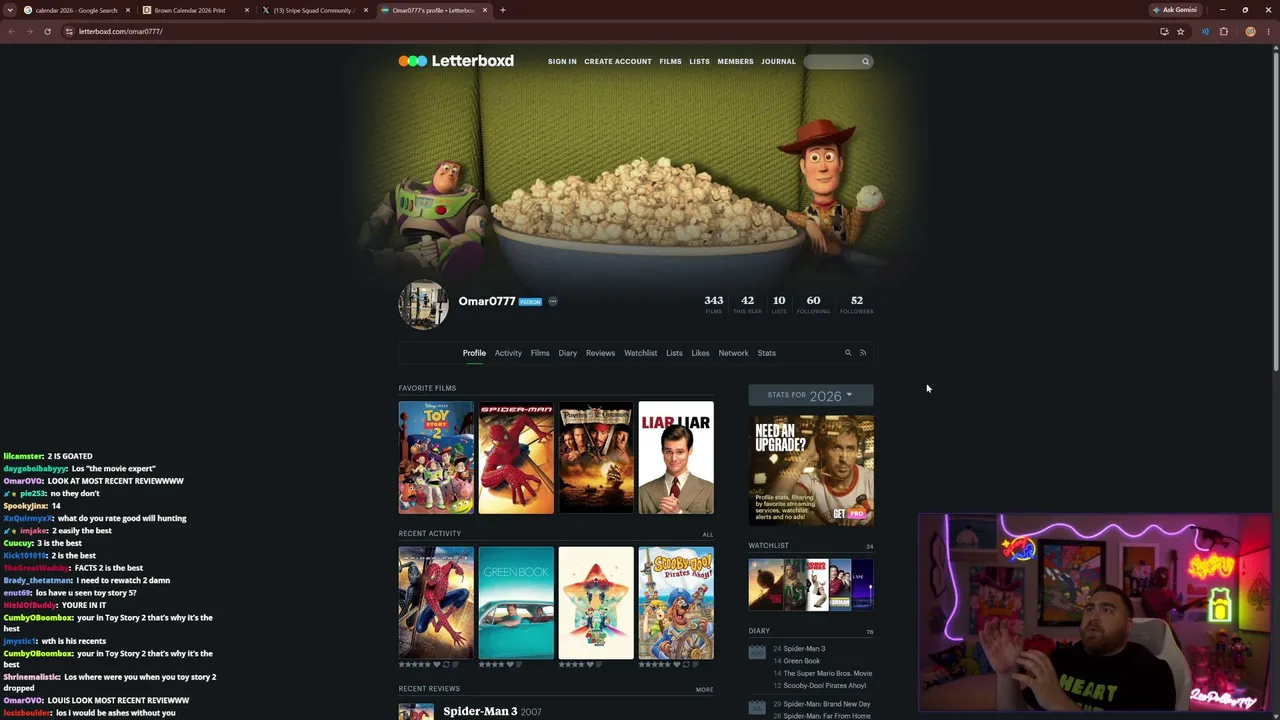Image resolution: width=1280 pixels, height=720 pixels.
Task: Click SIGN IN in the header
Action: click(x=562, y=62)
